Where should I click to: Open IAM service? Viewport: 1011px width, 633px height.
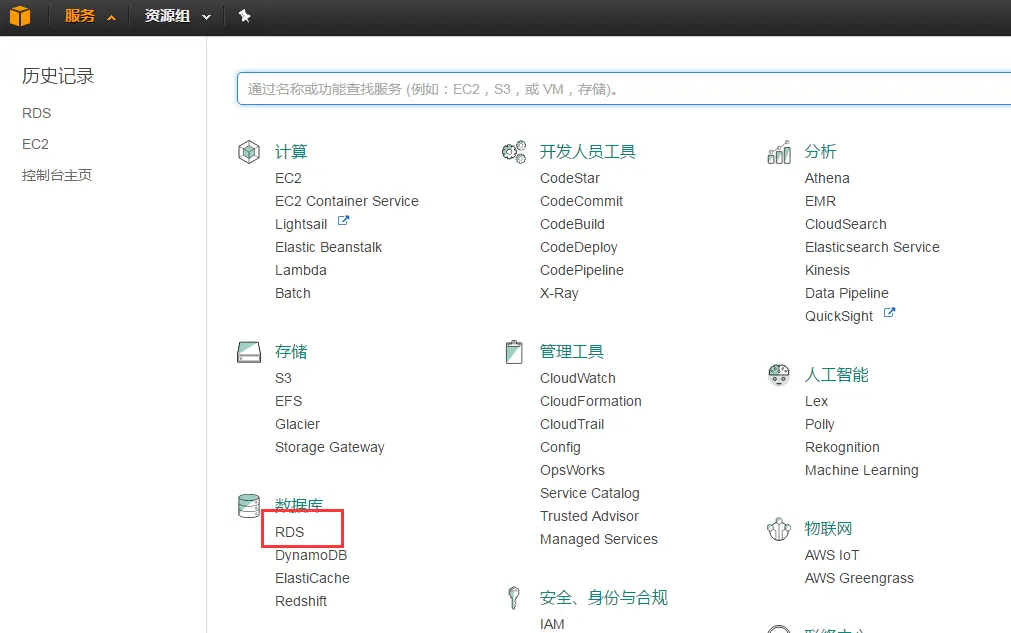(x=552, y=624)
